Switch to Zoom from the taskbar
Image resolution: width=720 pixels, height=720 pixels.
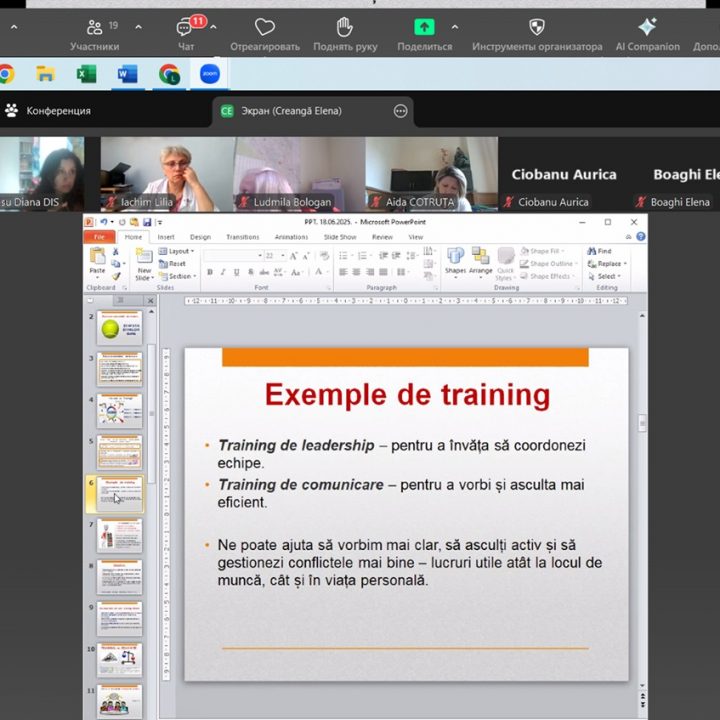(x=210, y=74)
